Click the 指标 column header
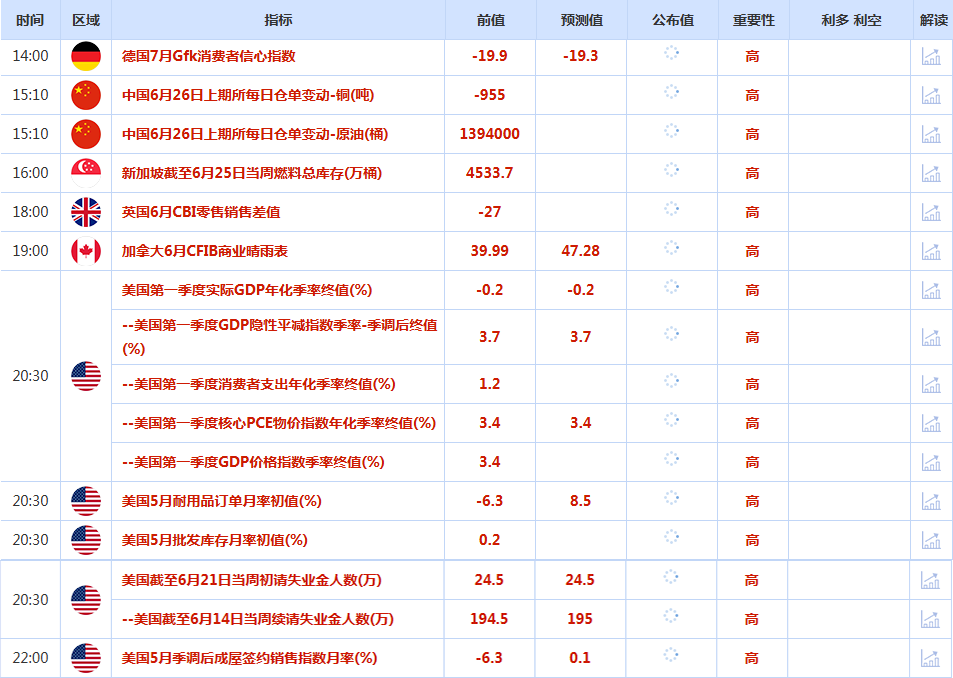This screenshot has width=953, height=678. pyautogui.click(x=278, y=19)
